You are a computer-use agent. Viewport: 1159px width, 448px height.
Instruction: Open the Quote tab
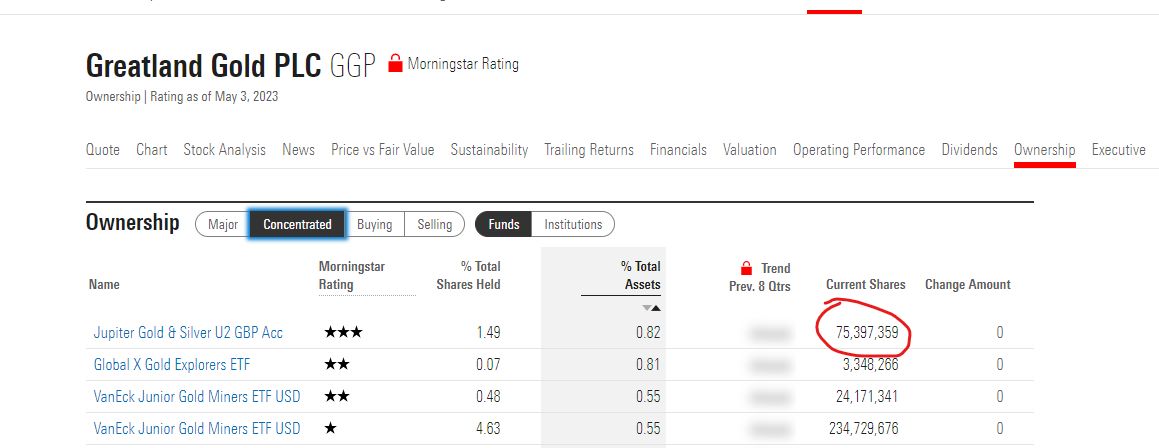pos(103,150)
